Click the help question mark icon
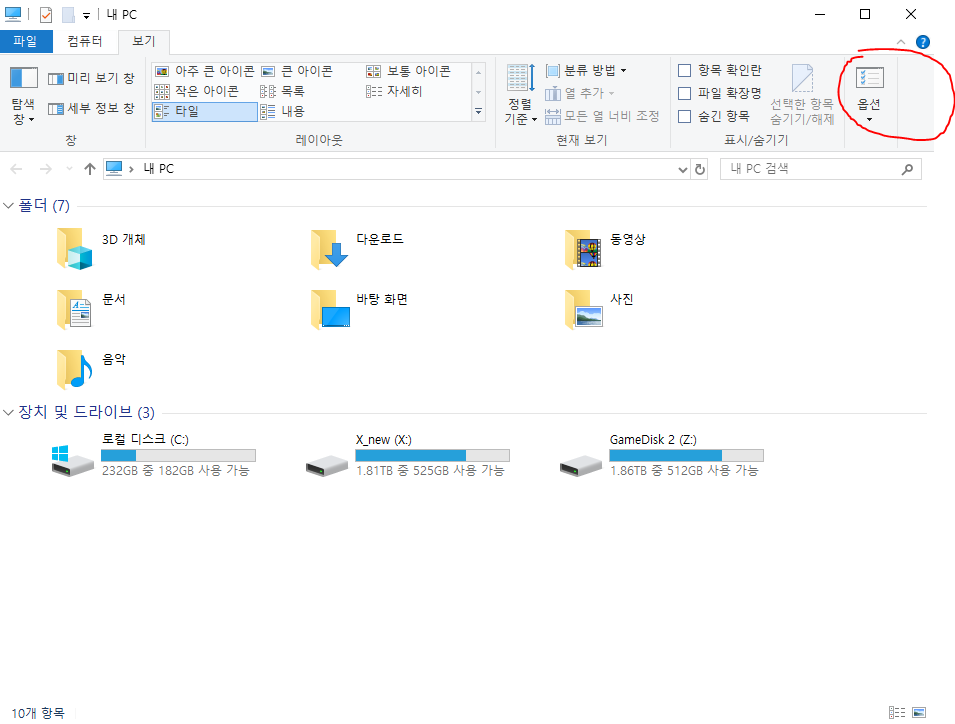955x724 pixels. click(x=923, y=42)
